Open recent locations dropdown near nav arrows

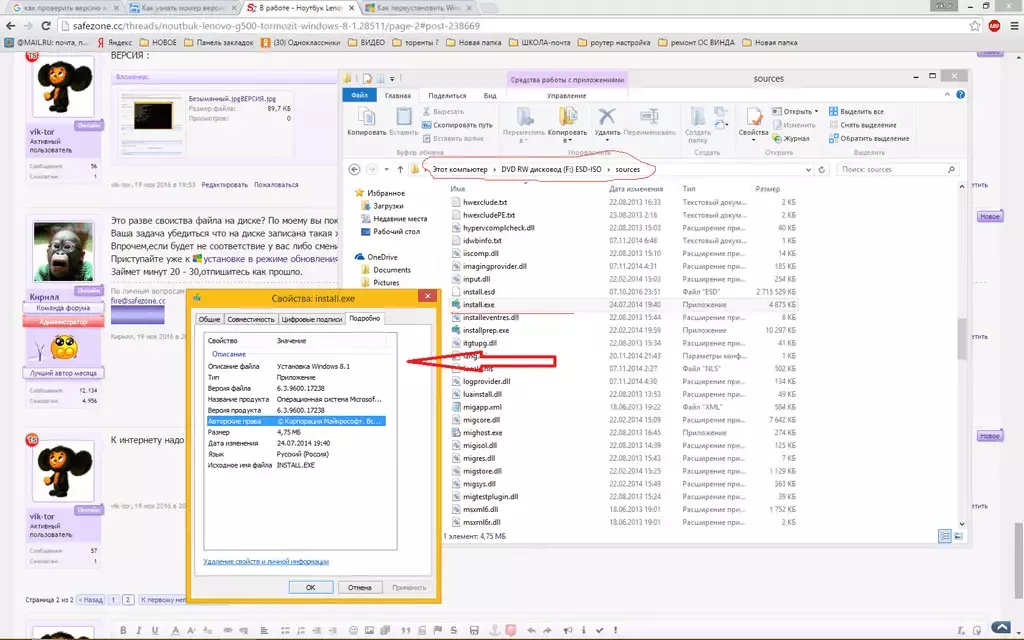[386, 170]
